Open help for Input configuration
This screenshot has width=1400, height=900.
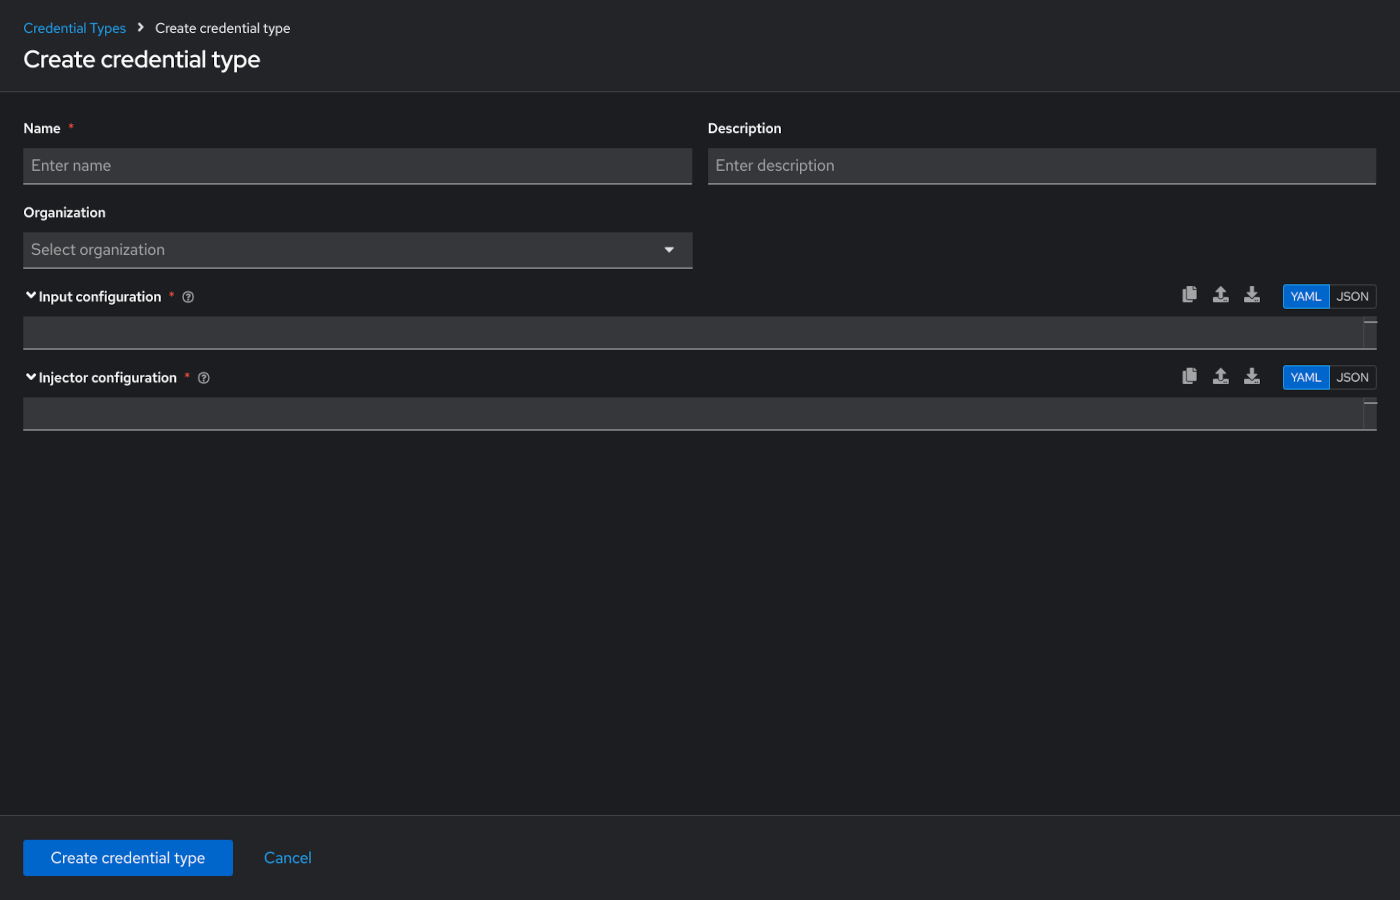[188, 297]
